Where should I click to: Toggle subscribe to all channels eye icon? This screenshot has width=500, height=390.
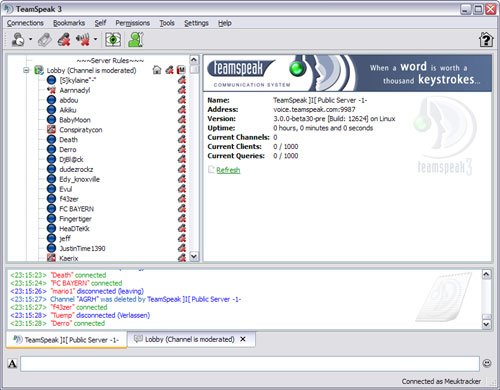(113, 40)
